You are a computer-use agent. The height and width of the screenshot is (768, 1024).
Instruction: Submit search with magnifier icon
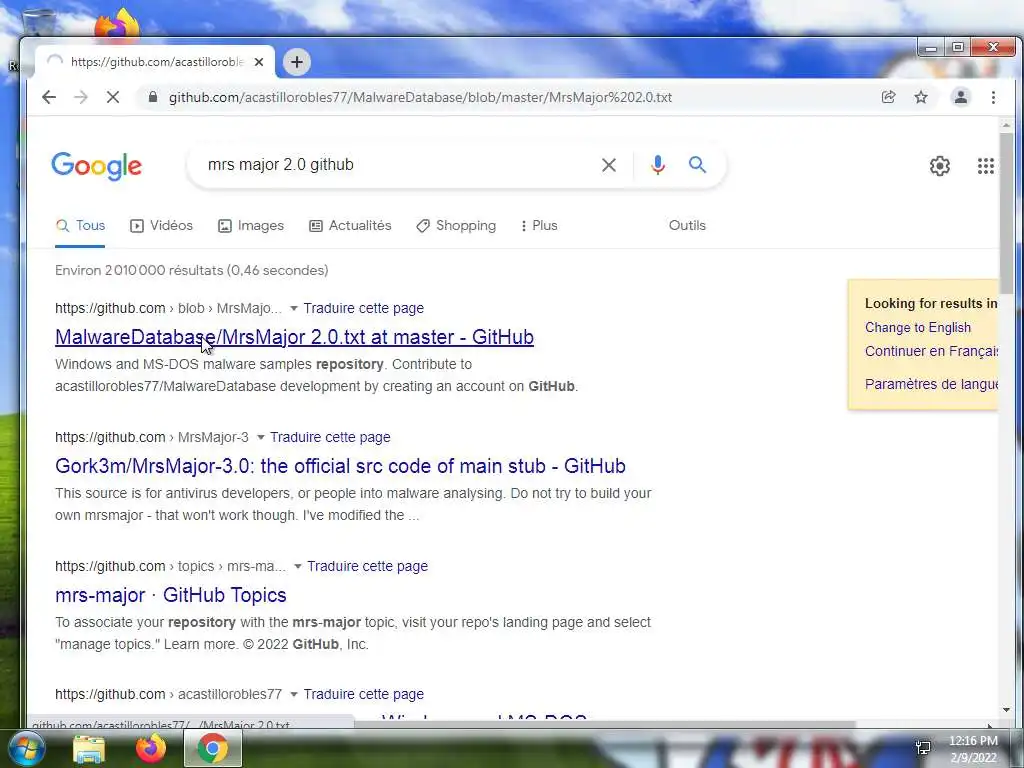tap(697, 165)
